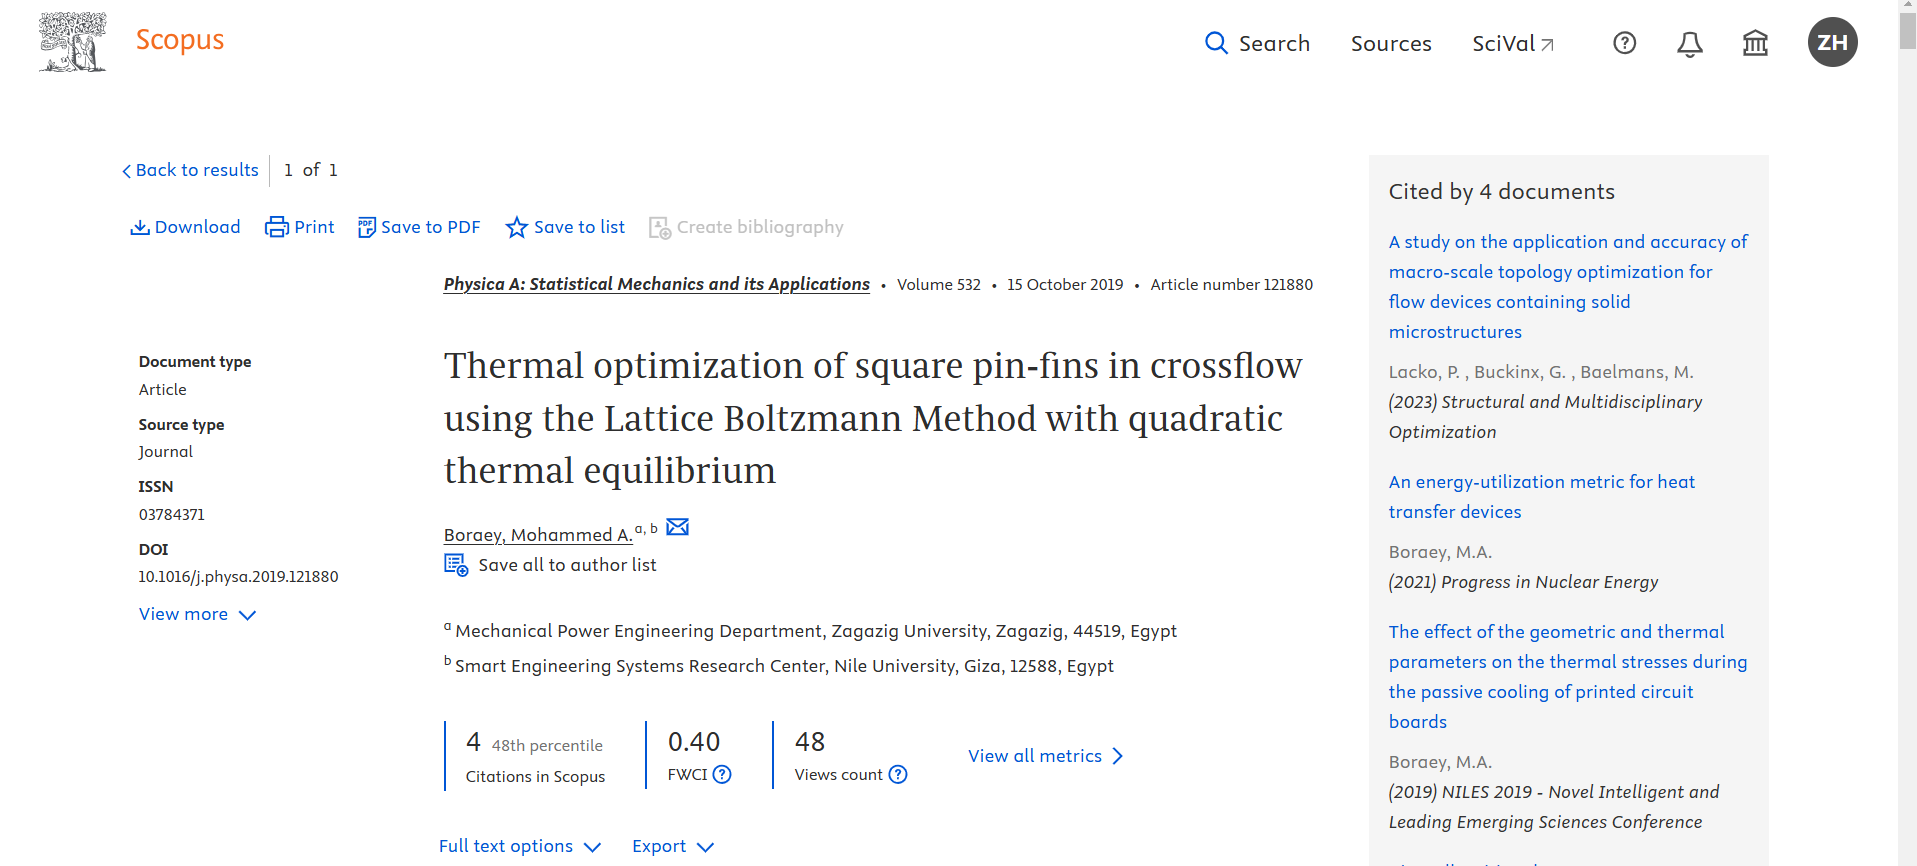Click the Volume 532 text

(938, 285)
